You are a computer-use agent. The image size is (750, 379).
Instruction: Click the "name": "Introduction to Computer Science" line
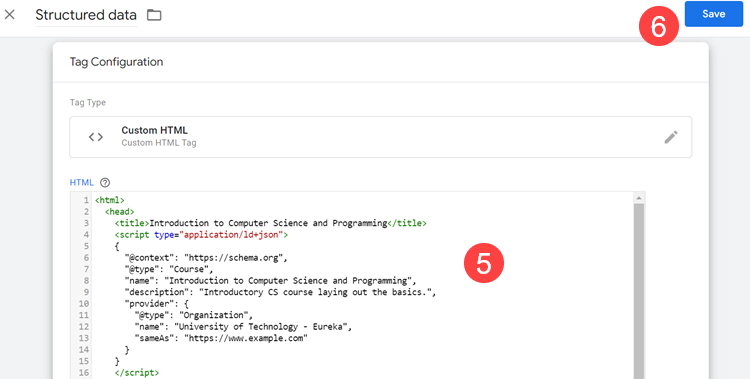pos(270,280)
